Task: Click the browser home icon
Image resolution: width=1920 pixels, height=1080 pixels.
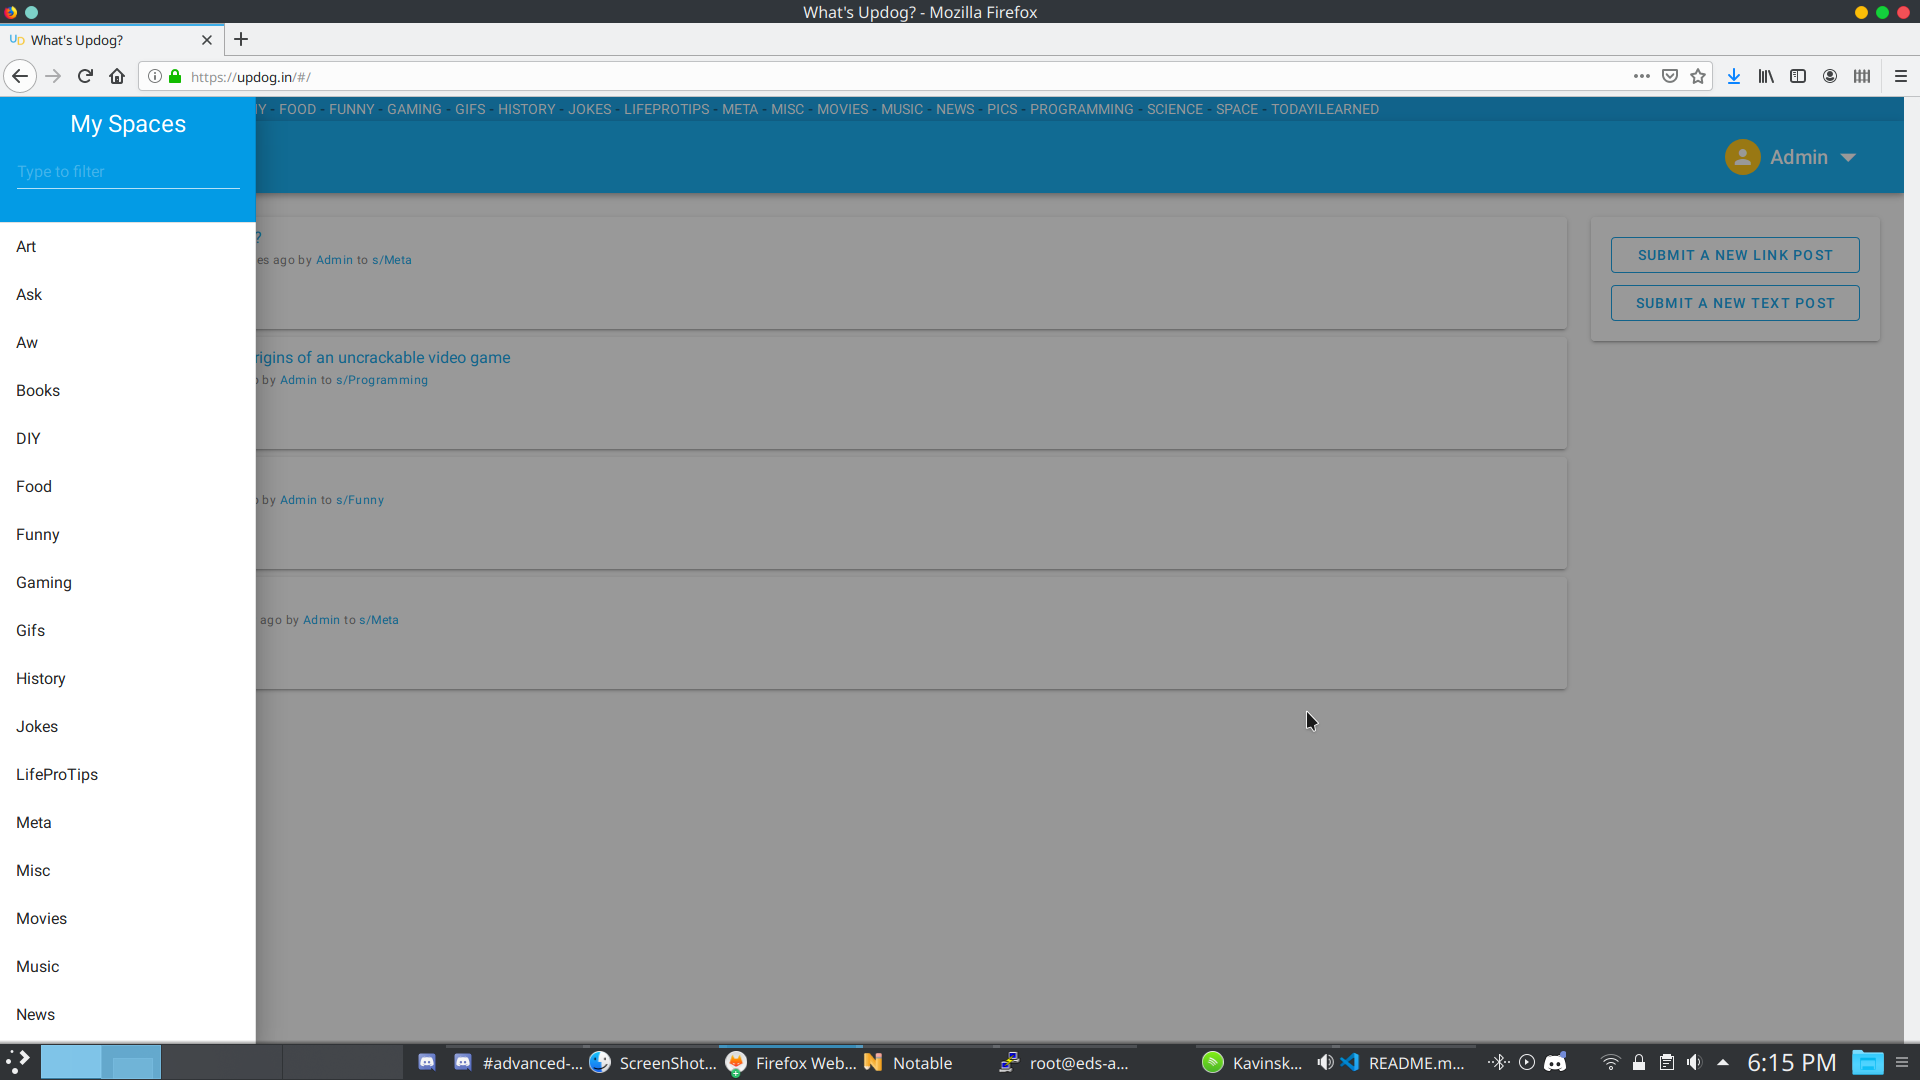Action: coord(117,77)
